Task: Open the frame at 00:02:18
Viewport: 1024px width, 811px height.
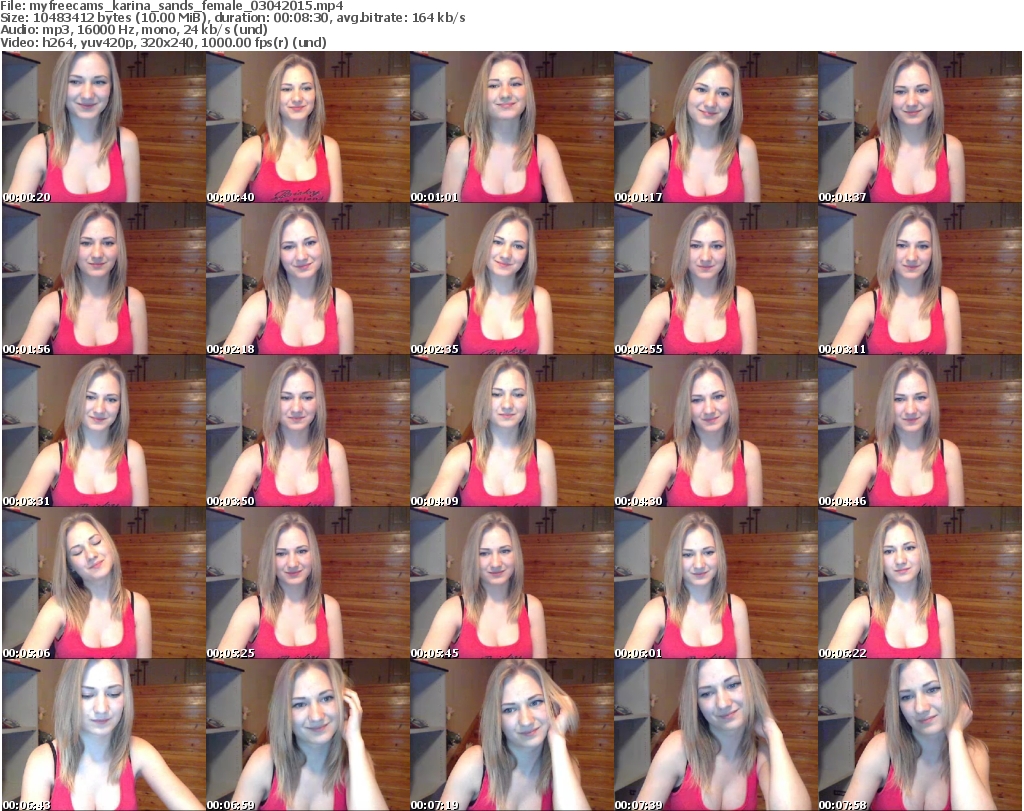Action: (308, 279)
